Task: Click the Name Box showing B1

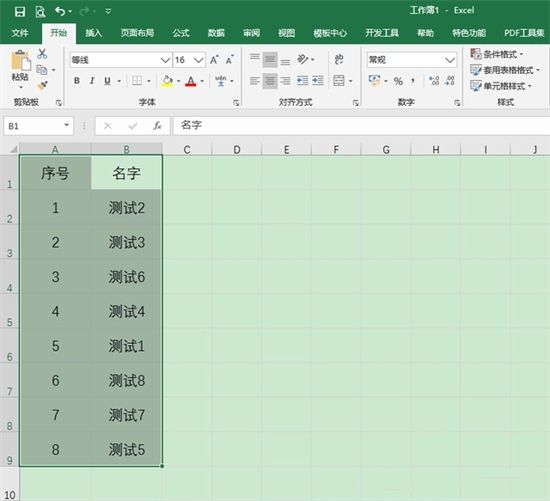Action: tap(39, 126)
